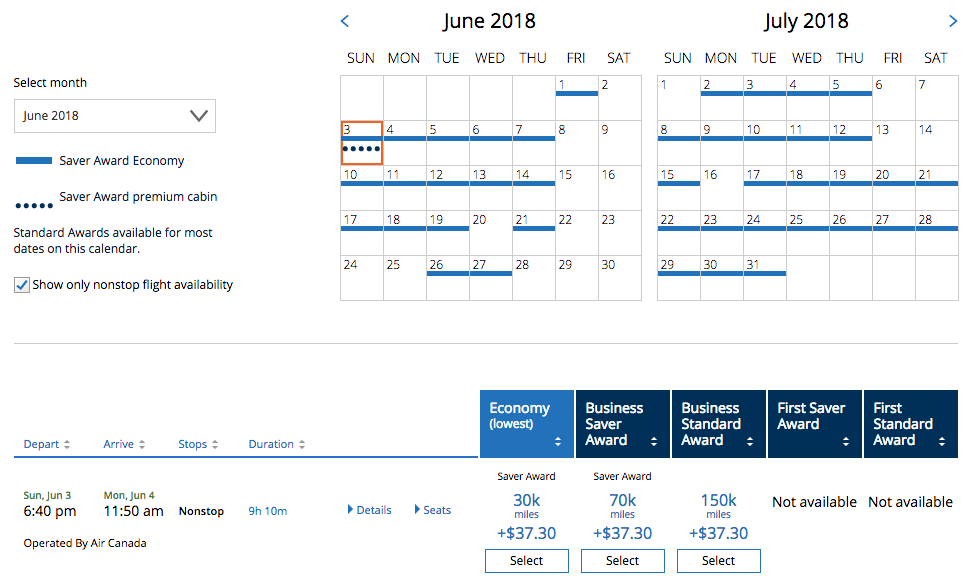The image size is (972, 580).
Task: Open the Seats view for flight
Action: point(432,510)
